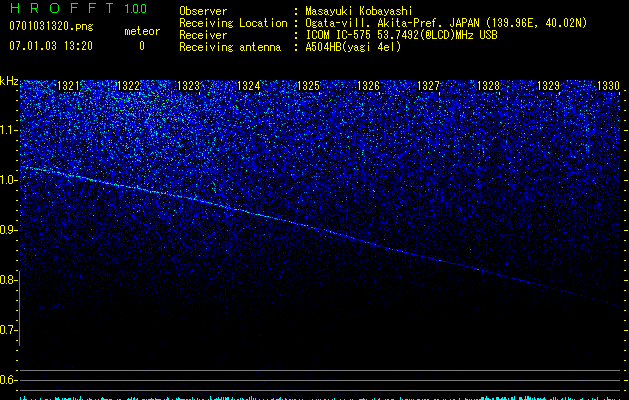Screen dimensions: 629x400
Task: Click the 1330 time marker
Action: (x=608, y=86)
